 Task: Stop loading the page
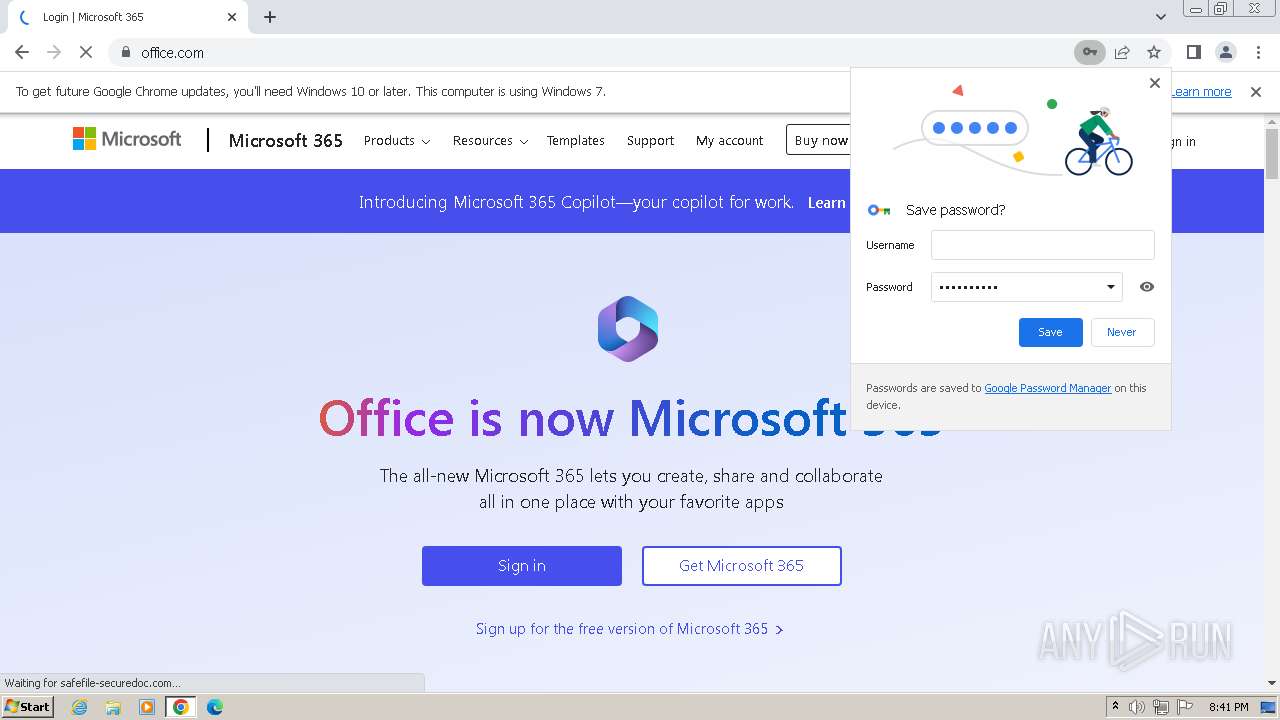[86, 52]
